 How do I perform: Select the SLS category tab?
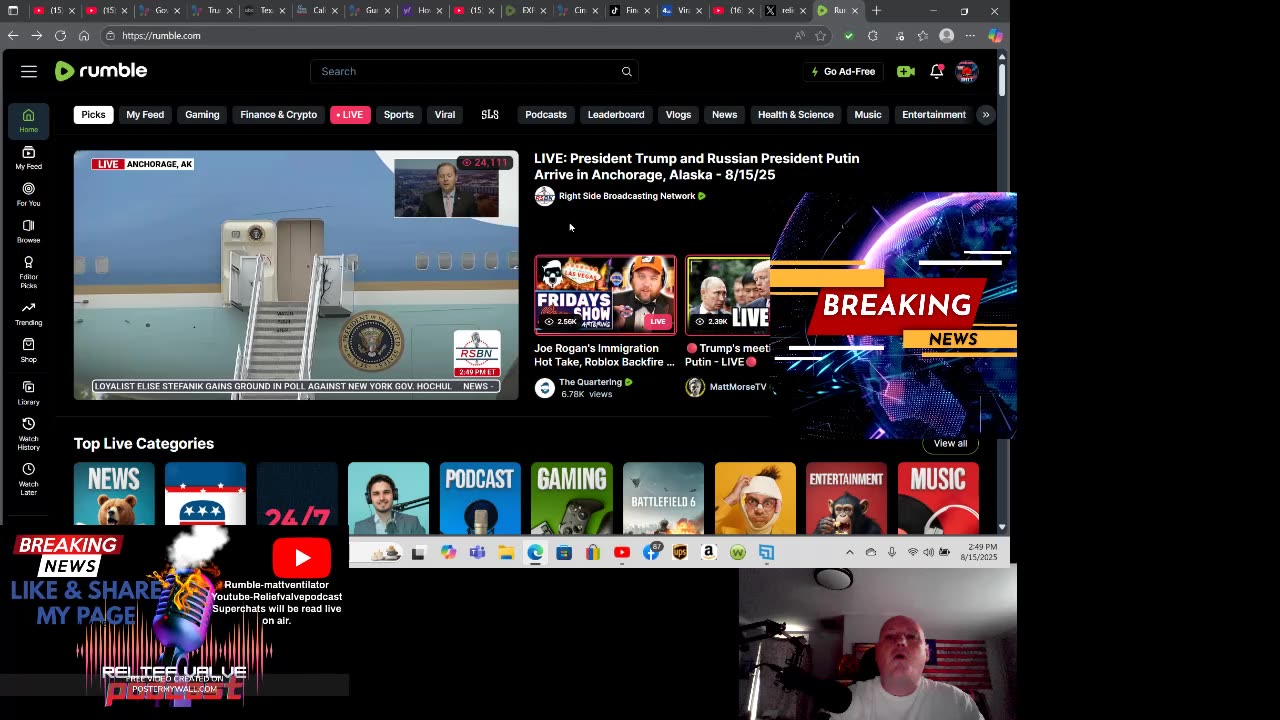point(490,114)
